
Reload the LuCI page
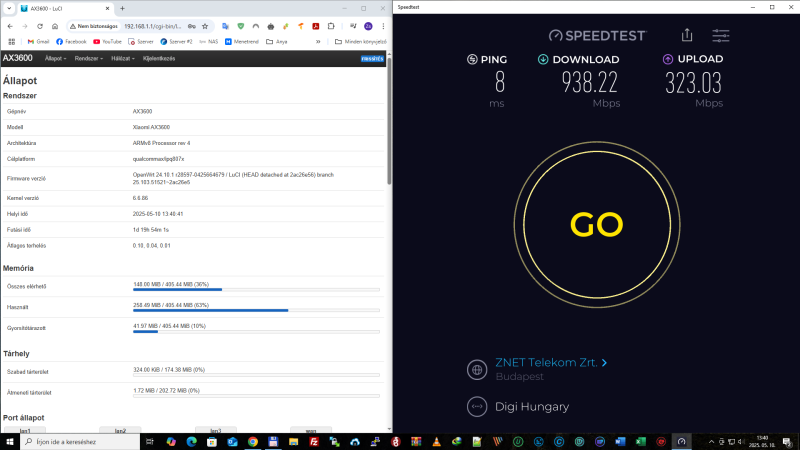pyautogui.click(x=40, y=27)
